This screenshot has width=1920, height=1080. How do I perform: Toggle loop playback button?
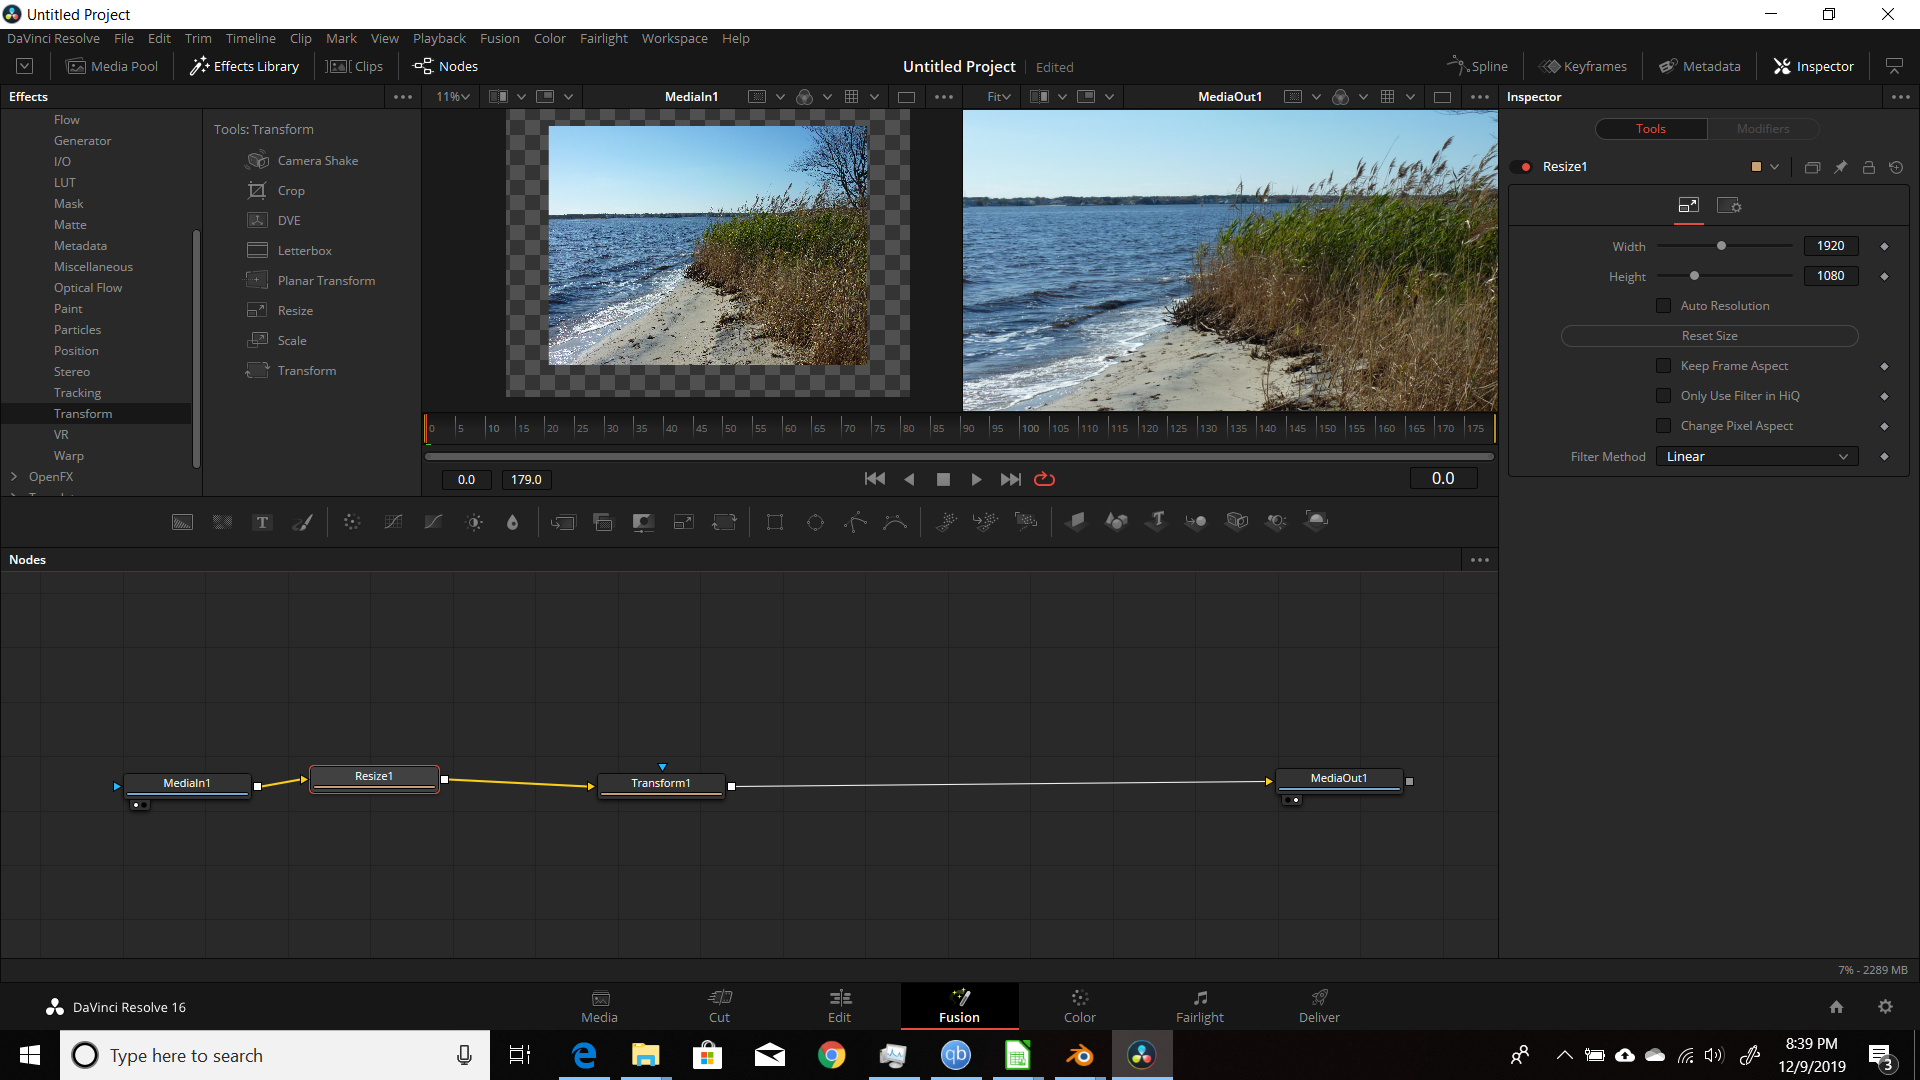pos(1044,479)
